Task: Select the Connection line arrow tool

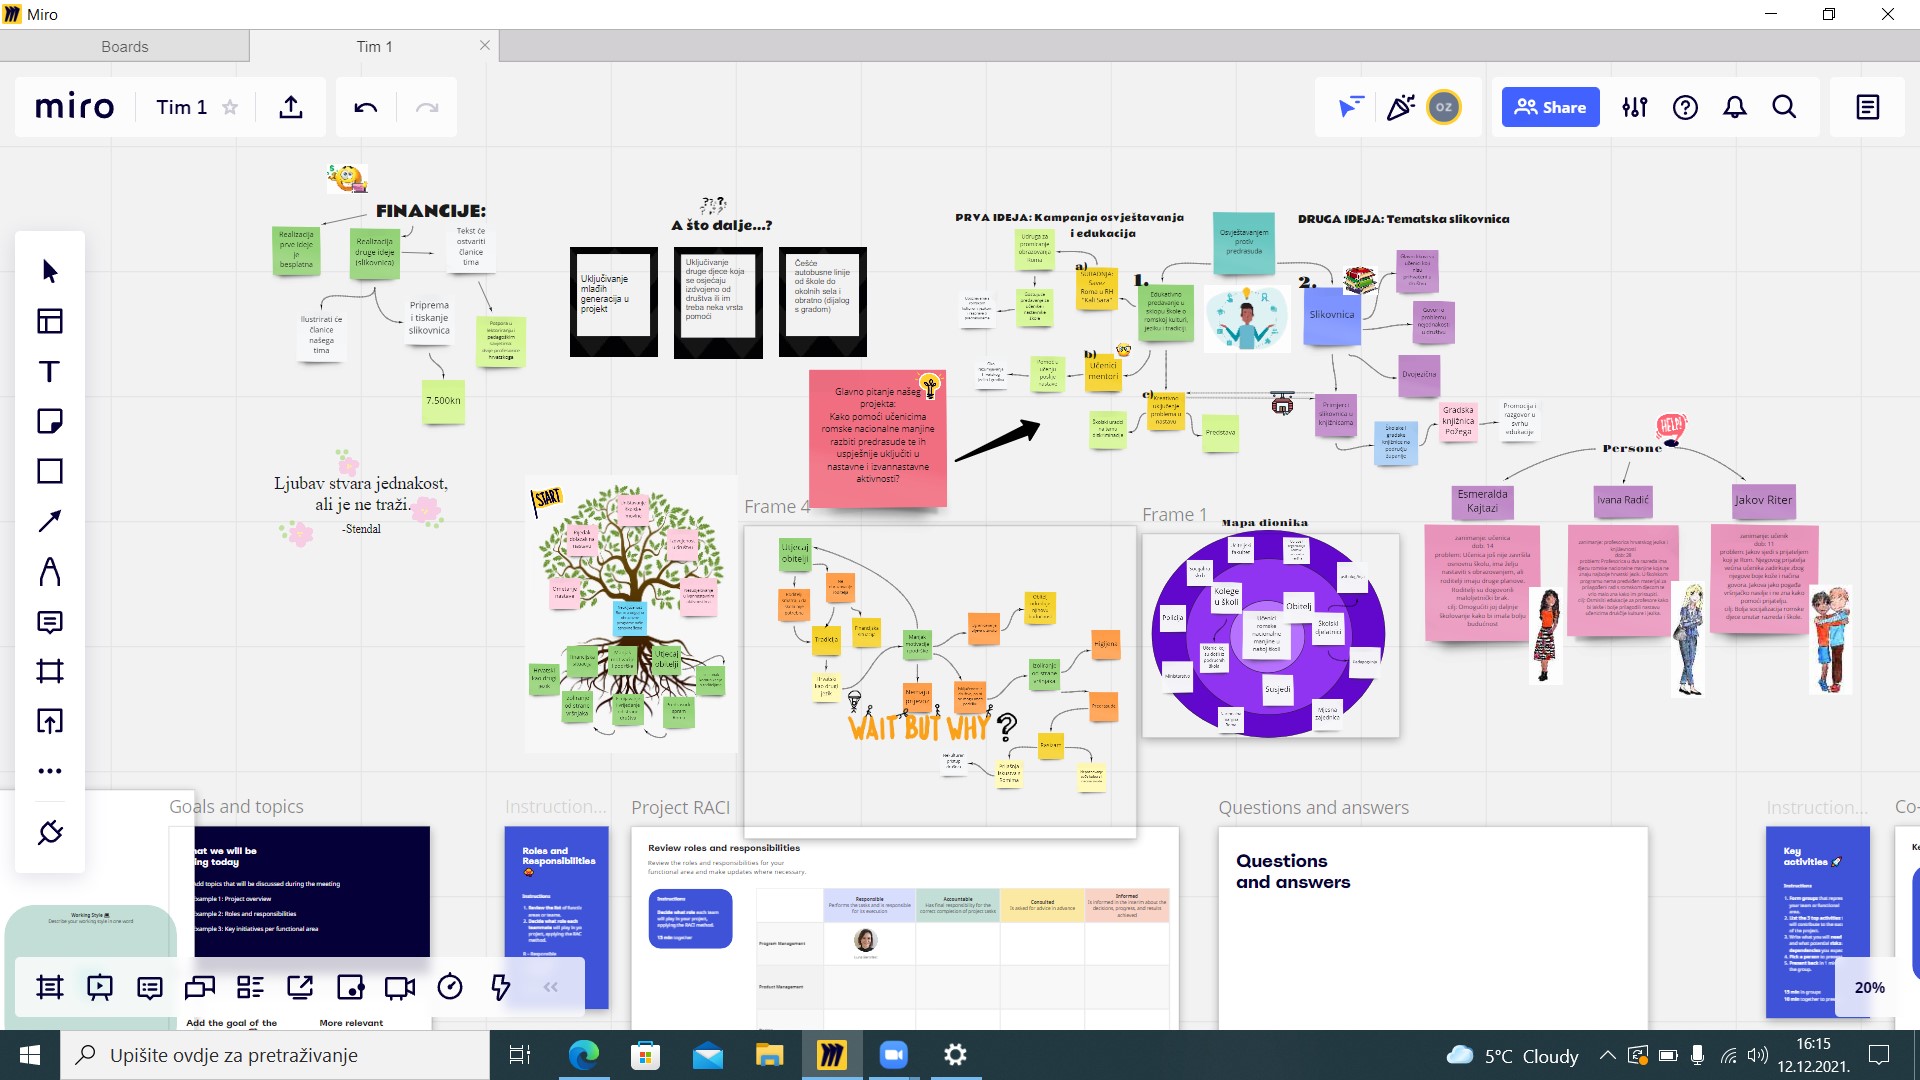Action: pyautogui.click(x=50, y=521)
